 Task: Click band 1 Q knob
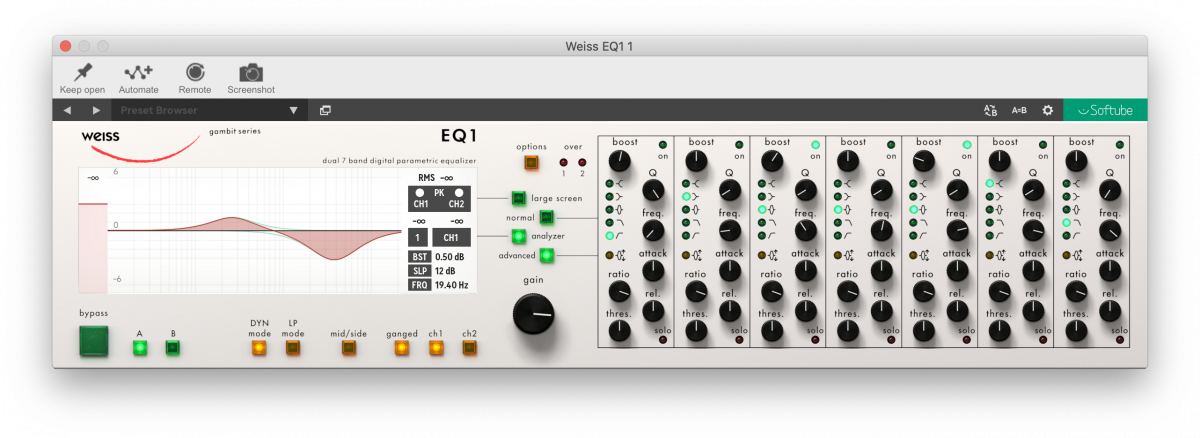click(654, 190)
